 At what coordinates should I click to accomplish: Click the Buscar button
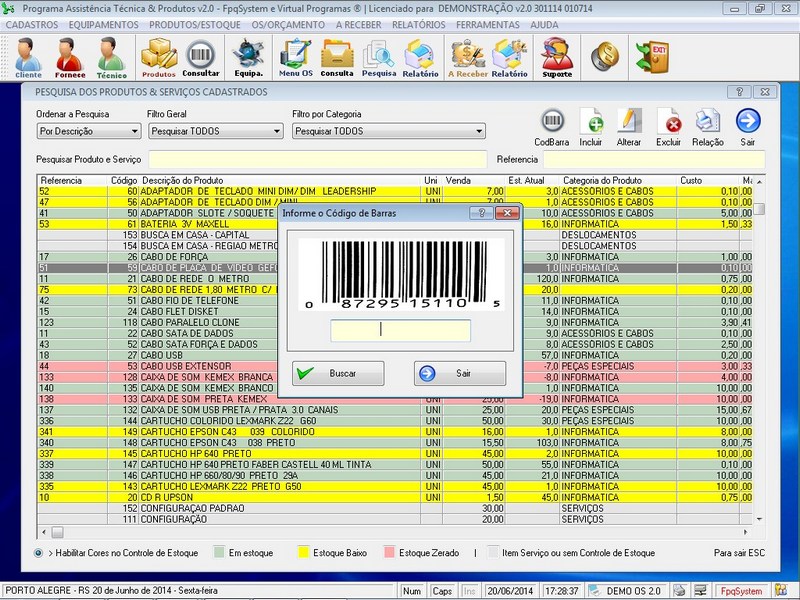(x=338, y=373)
